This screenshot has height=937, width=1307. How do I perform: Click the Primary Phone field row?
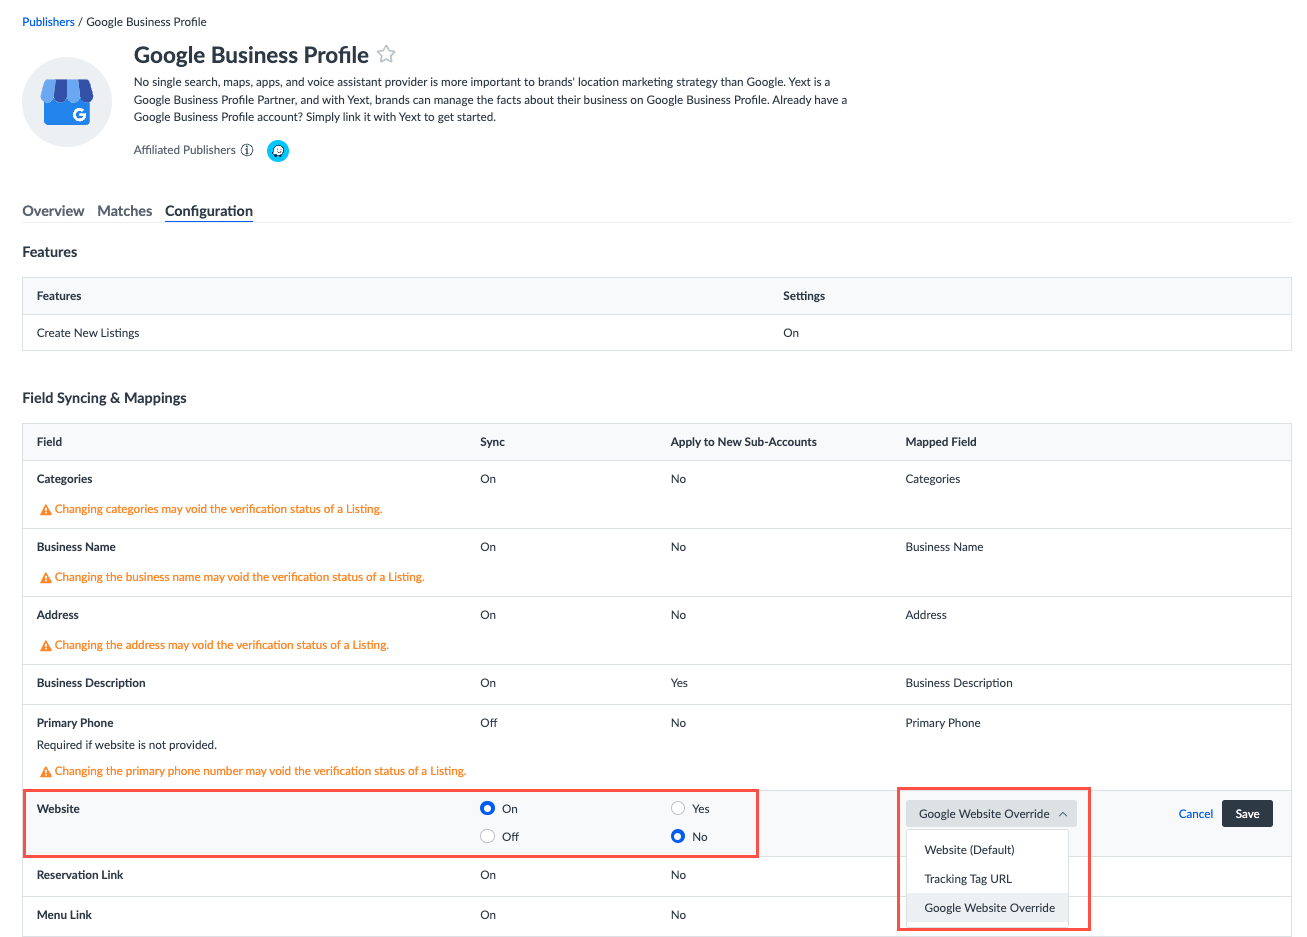point(656,747)
